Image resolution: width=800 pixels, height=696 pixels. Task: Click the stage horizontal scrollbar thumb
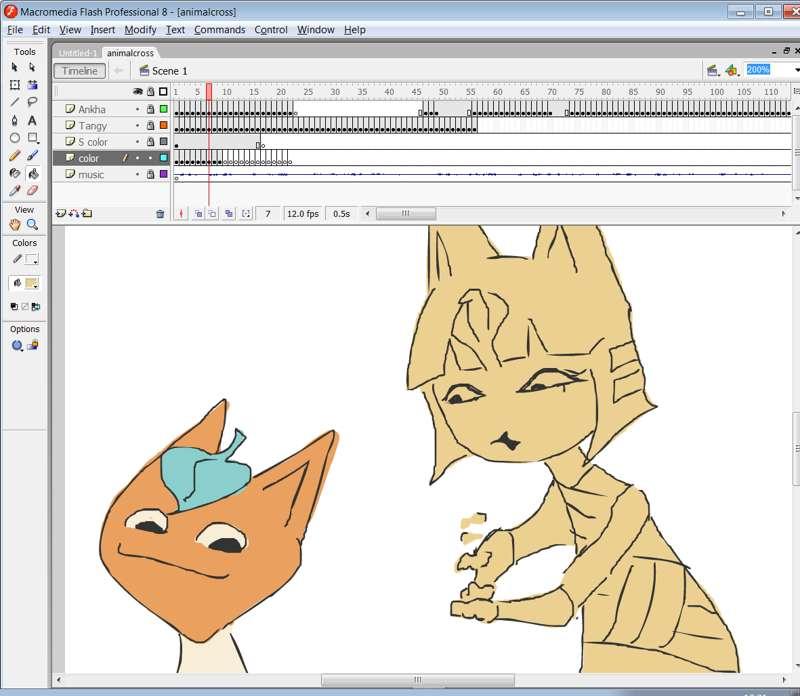click(x=418, y=680)
